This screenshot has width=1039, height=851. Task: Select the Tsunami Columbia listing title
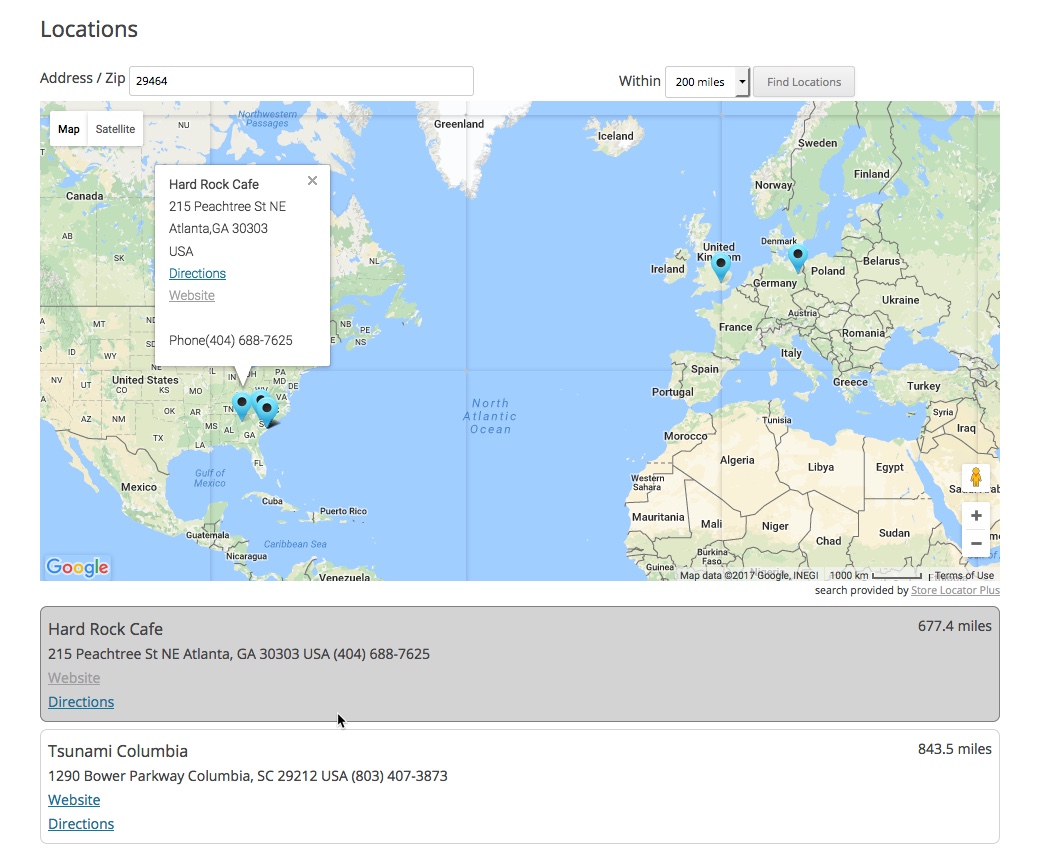118,751
